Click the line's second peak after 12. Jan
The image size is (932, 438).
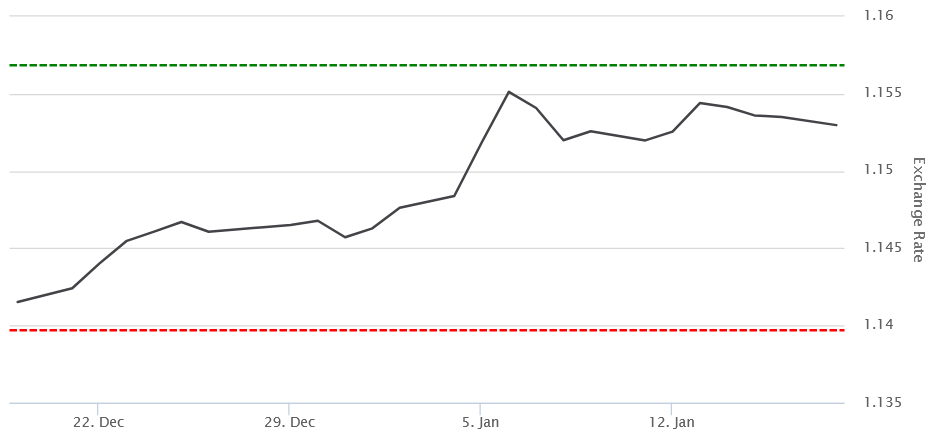tap(700, 103)
